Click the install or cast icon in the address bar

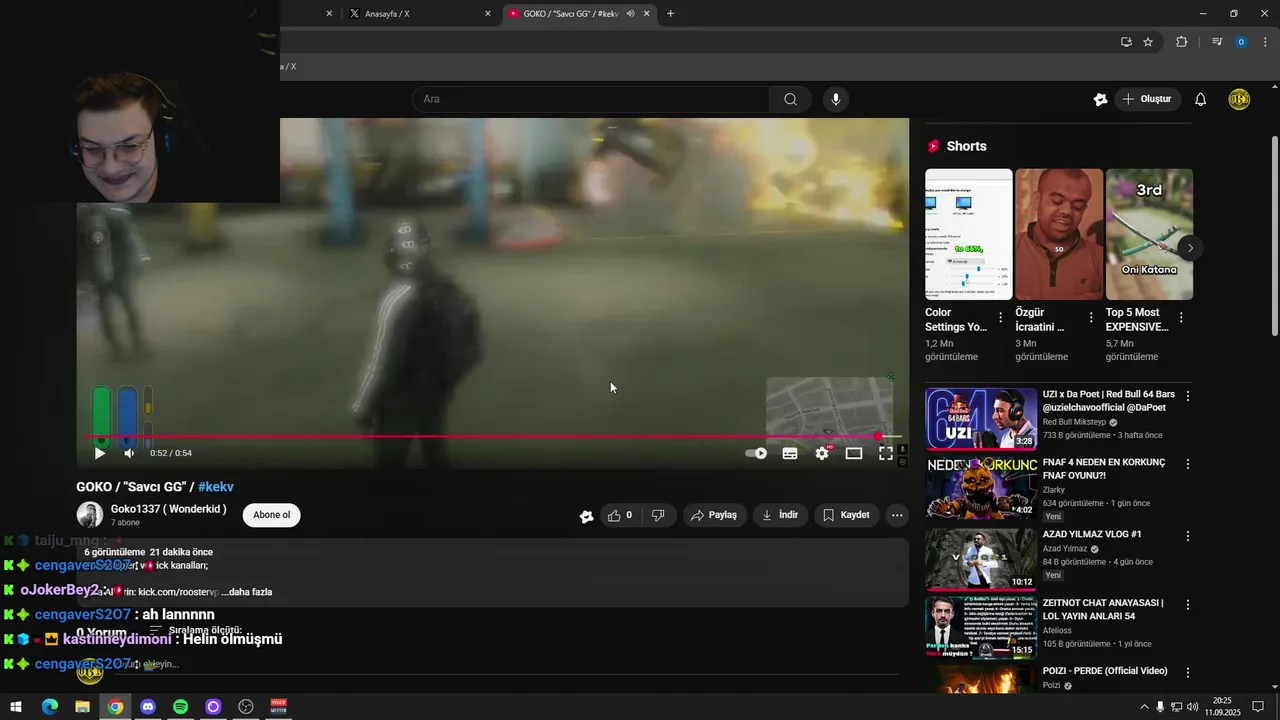1126,42
